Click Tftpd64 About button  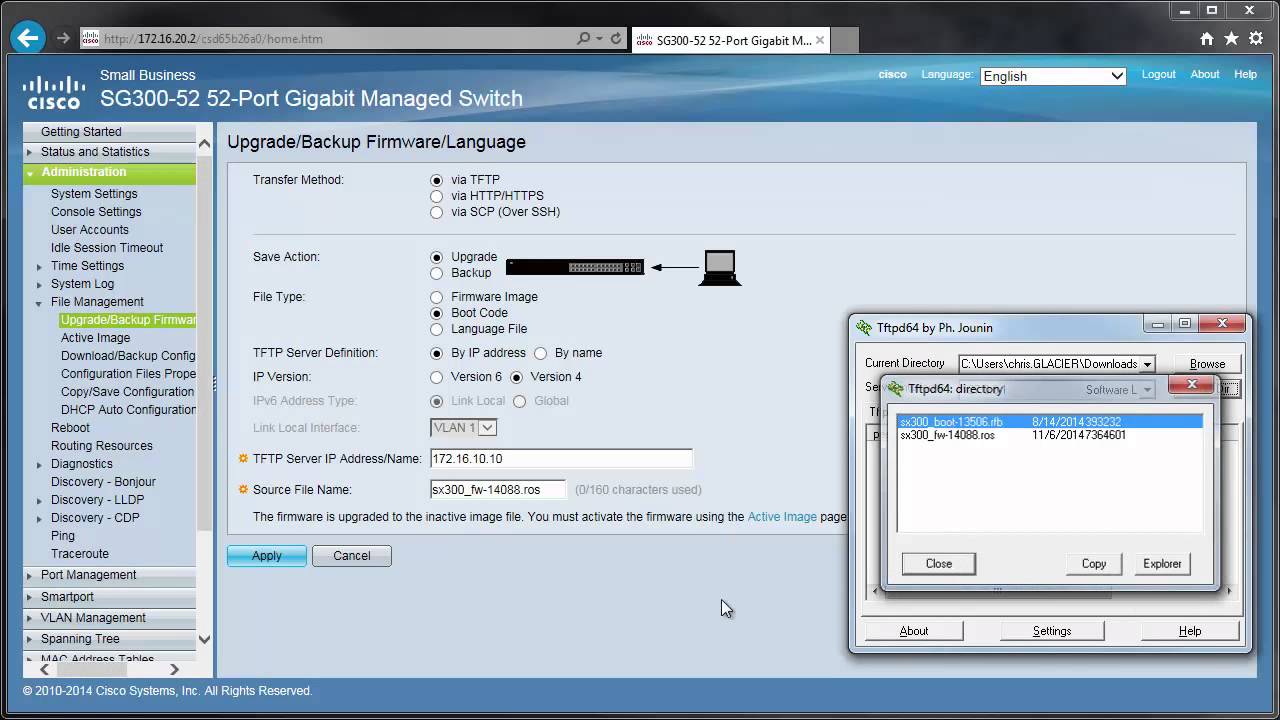pos(914,631)
